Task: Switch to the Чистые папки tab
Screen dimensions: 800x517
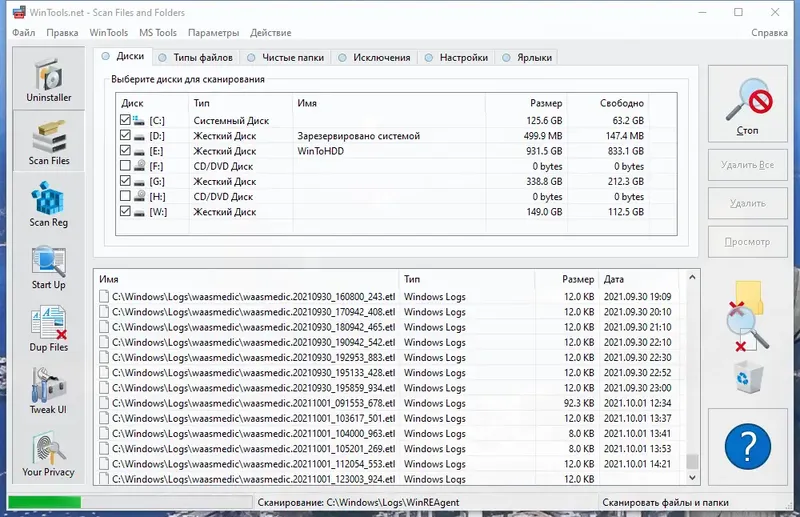Action: tap(286, 58)
